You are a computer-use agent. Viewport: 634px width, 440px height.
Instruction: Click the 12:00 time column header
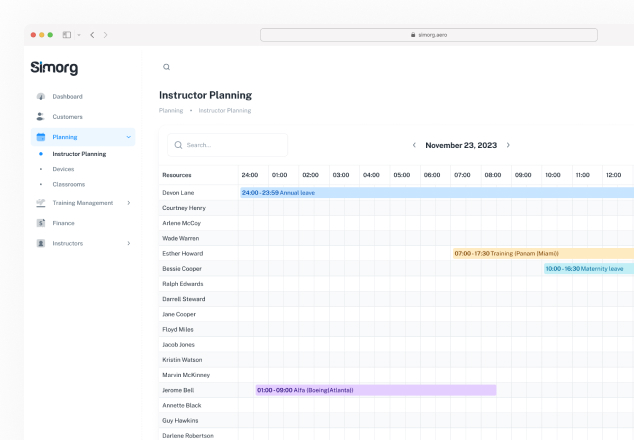[x=613, y=175]
